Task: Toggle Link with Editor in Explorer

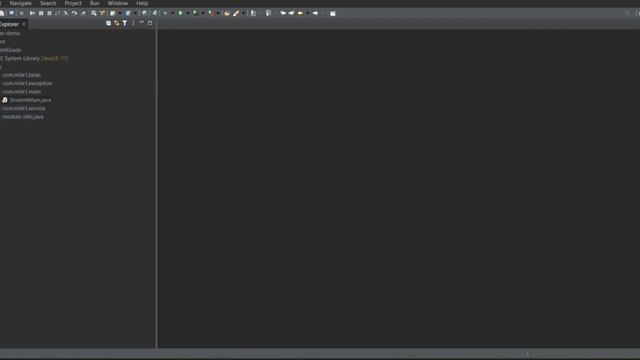Action: (116, 23)
